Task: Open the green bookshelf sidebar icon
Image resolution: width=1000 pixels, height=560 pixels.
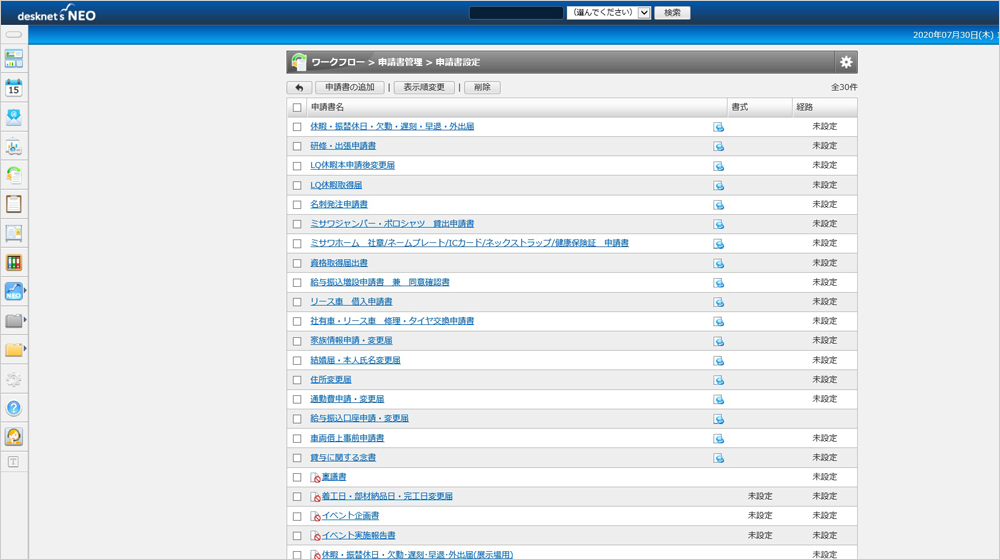Action: (14, 263)
